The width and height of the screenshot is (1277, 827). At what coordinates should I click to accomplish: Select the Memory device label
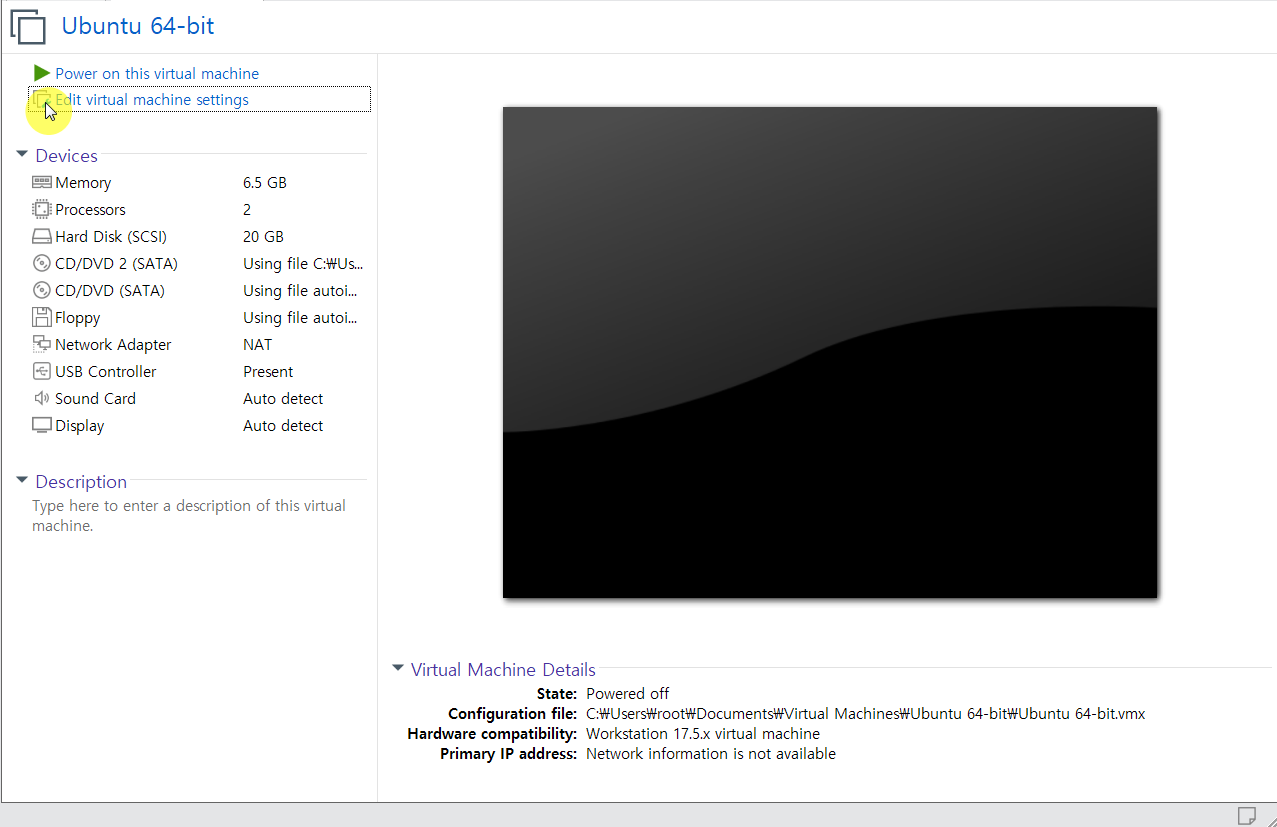tap(83, 183)
